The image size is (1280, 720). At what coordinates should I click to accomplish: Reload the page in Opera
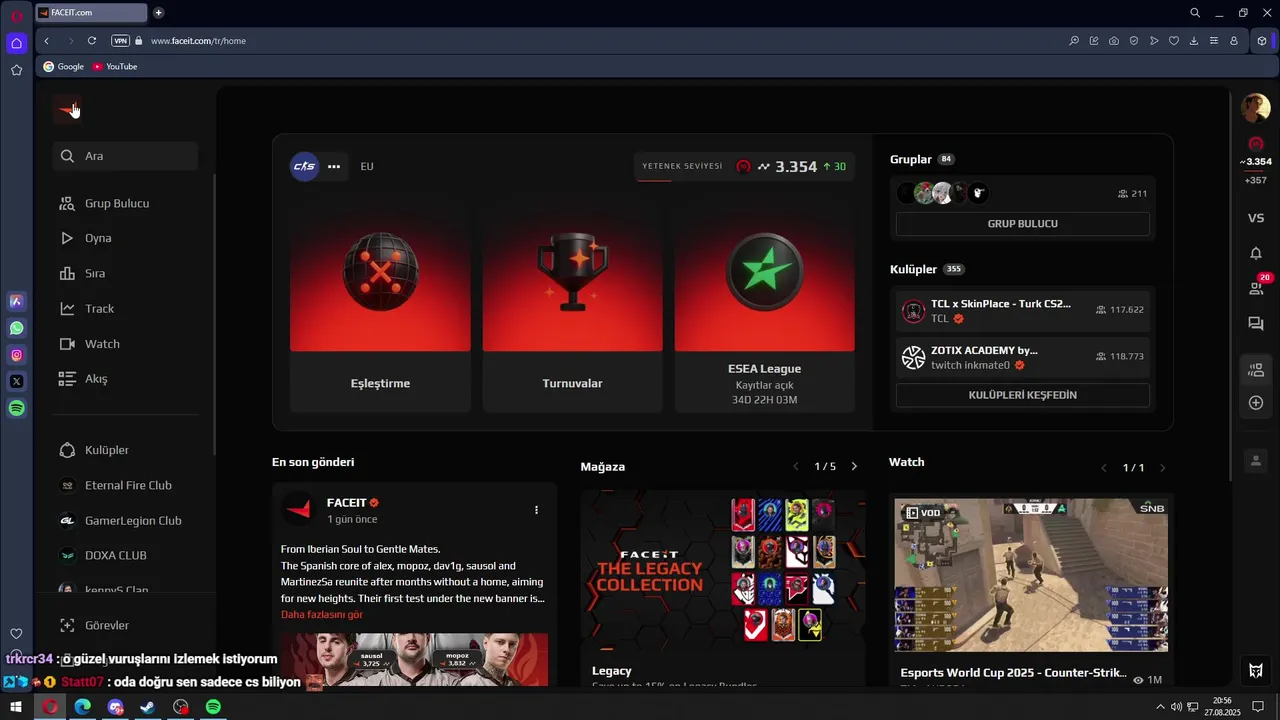[92, 41]
